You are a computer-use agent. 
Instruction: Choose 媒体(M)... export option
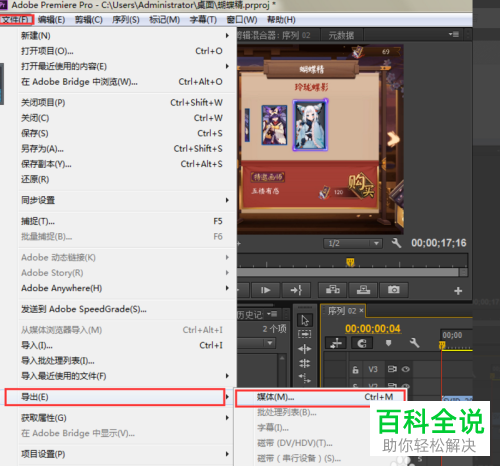click(x=321, y=397)
